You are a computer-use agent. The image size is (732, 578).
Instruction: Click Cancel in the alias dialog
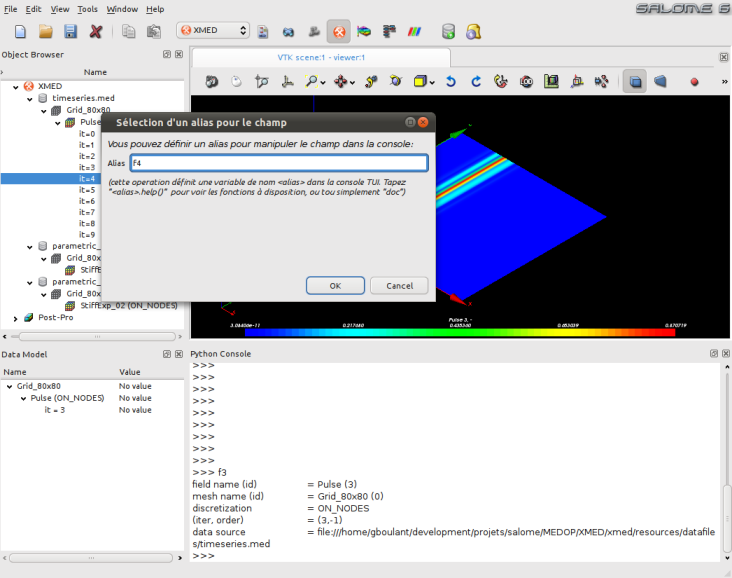[x=399, y=286]
